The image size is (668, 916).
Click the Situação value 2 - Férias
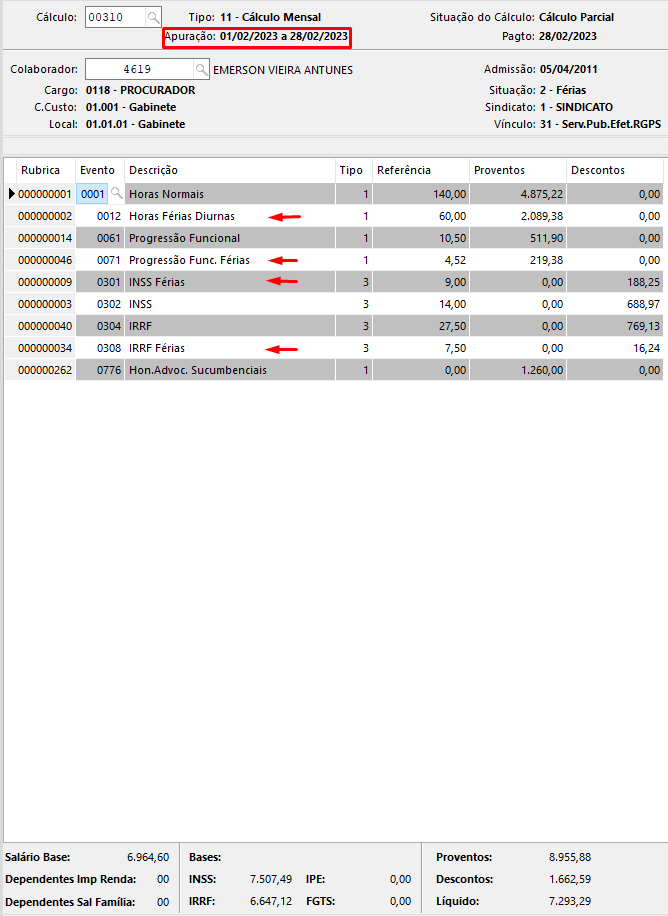pos(563,91)
